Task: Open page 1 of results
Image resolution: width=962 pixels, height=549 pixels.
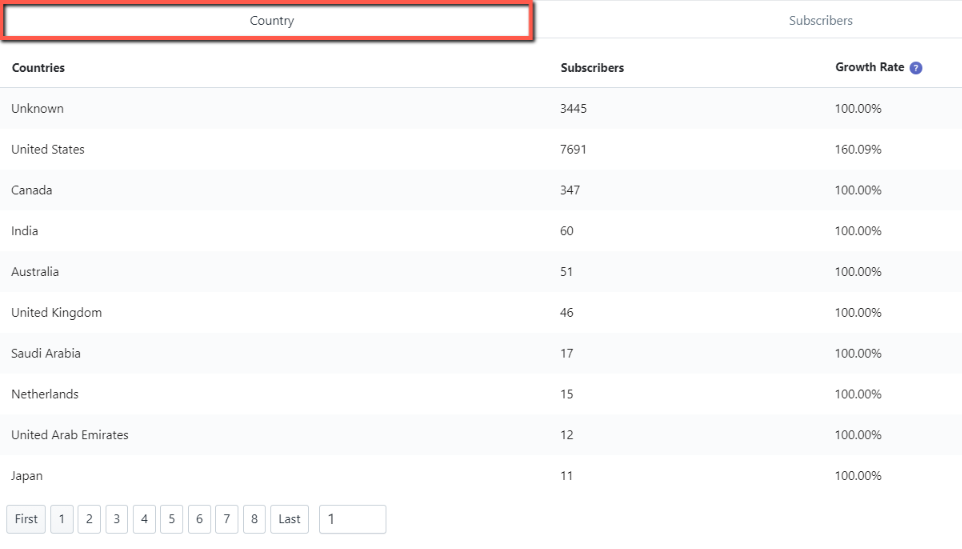Action: 61,519
